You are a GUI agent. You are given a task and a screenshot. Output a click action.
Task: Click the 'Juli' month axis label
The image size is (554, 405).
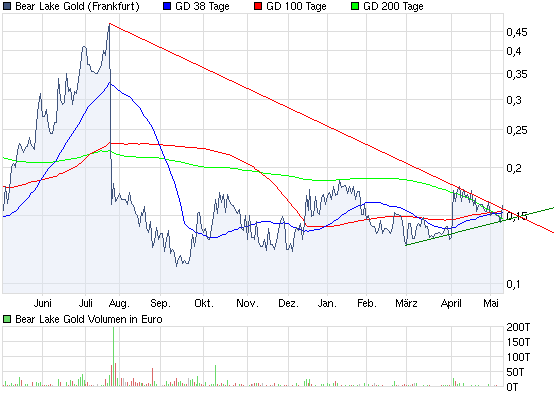86,303
